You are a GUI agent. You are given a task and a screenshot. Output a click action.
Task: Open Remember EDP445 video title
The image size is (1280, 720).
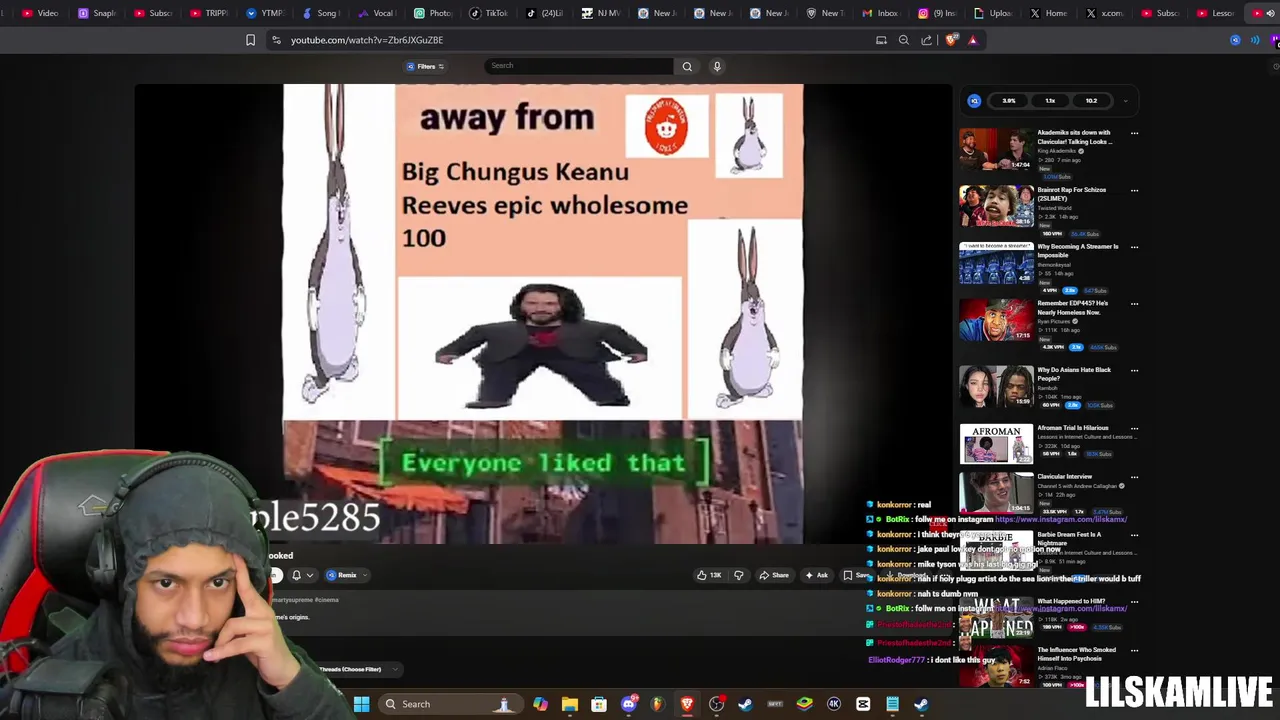1073,308
